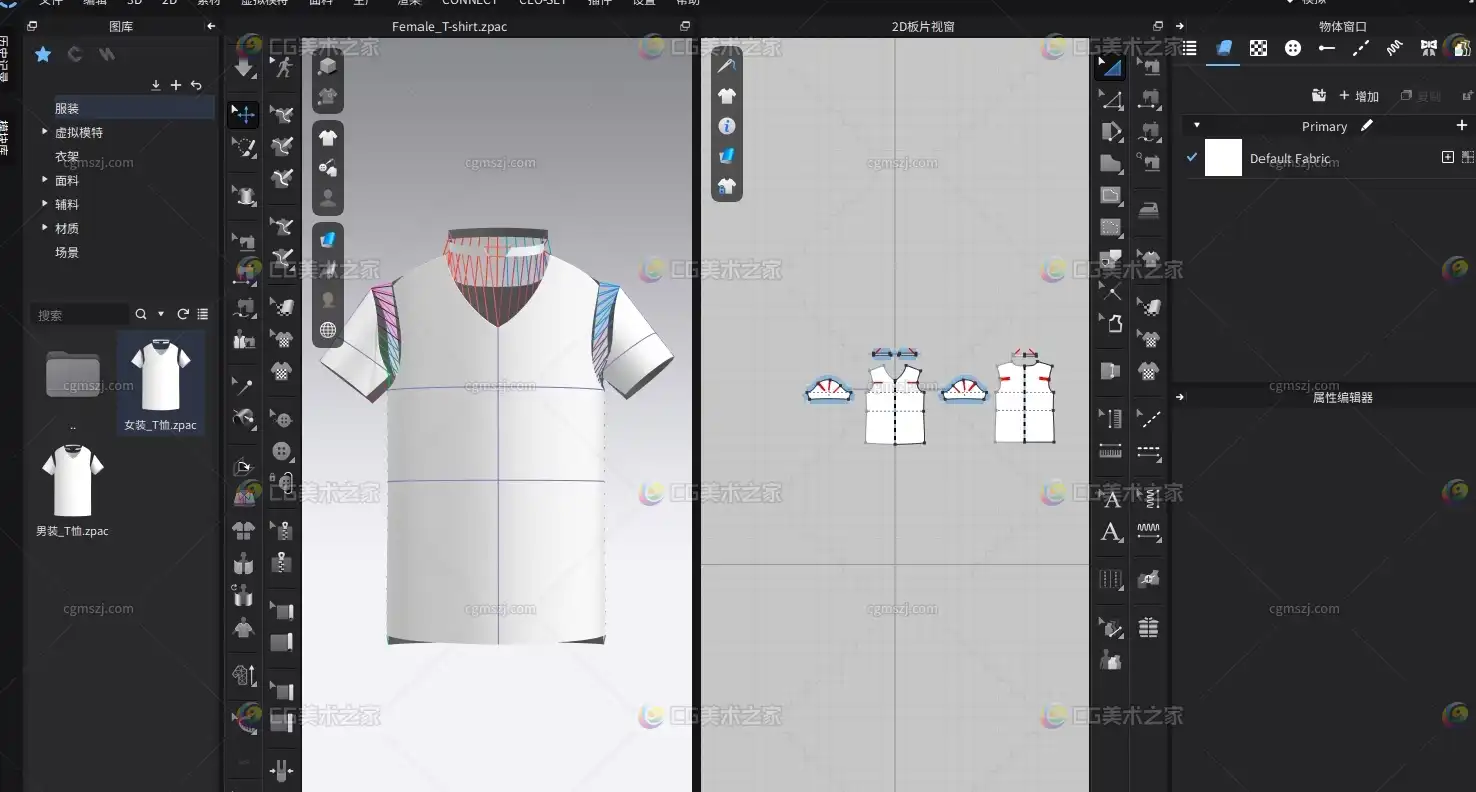Open the Button tab with four-hole icon
The height and width of the screenshot is (792, 1476).
1292,48
